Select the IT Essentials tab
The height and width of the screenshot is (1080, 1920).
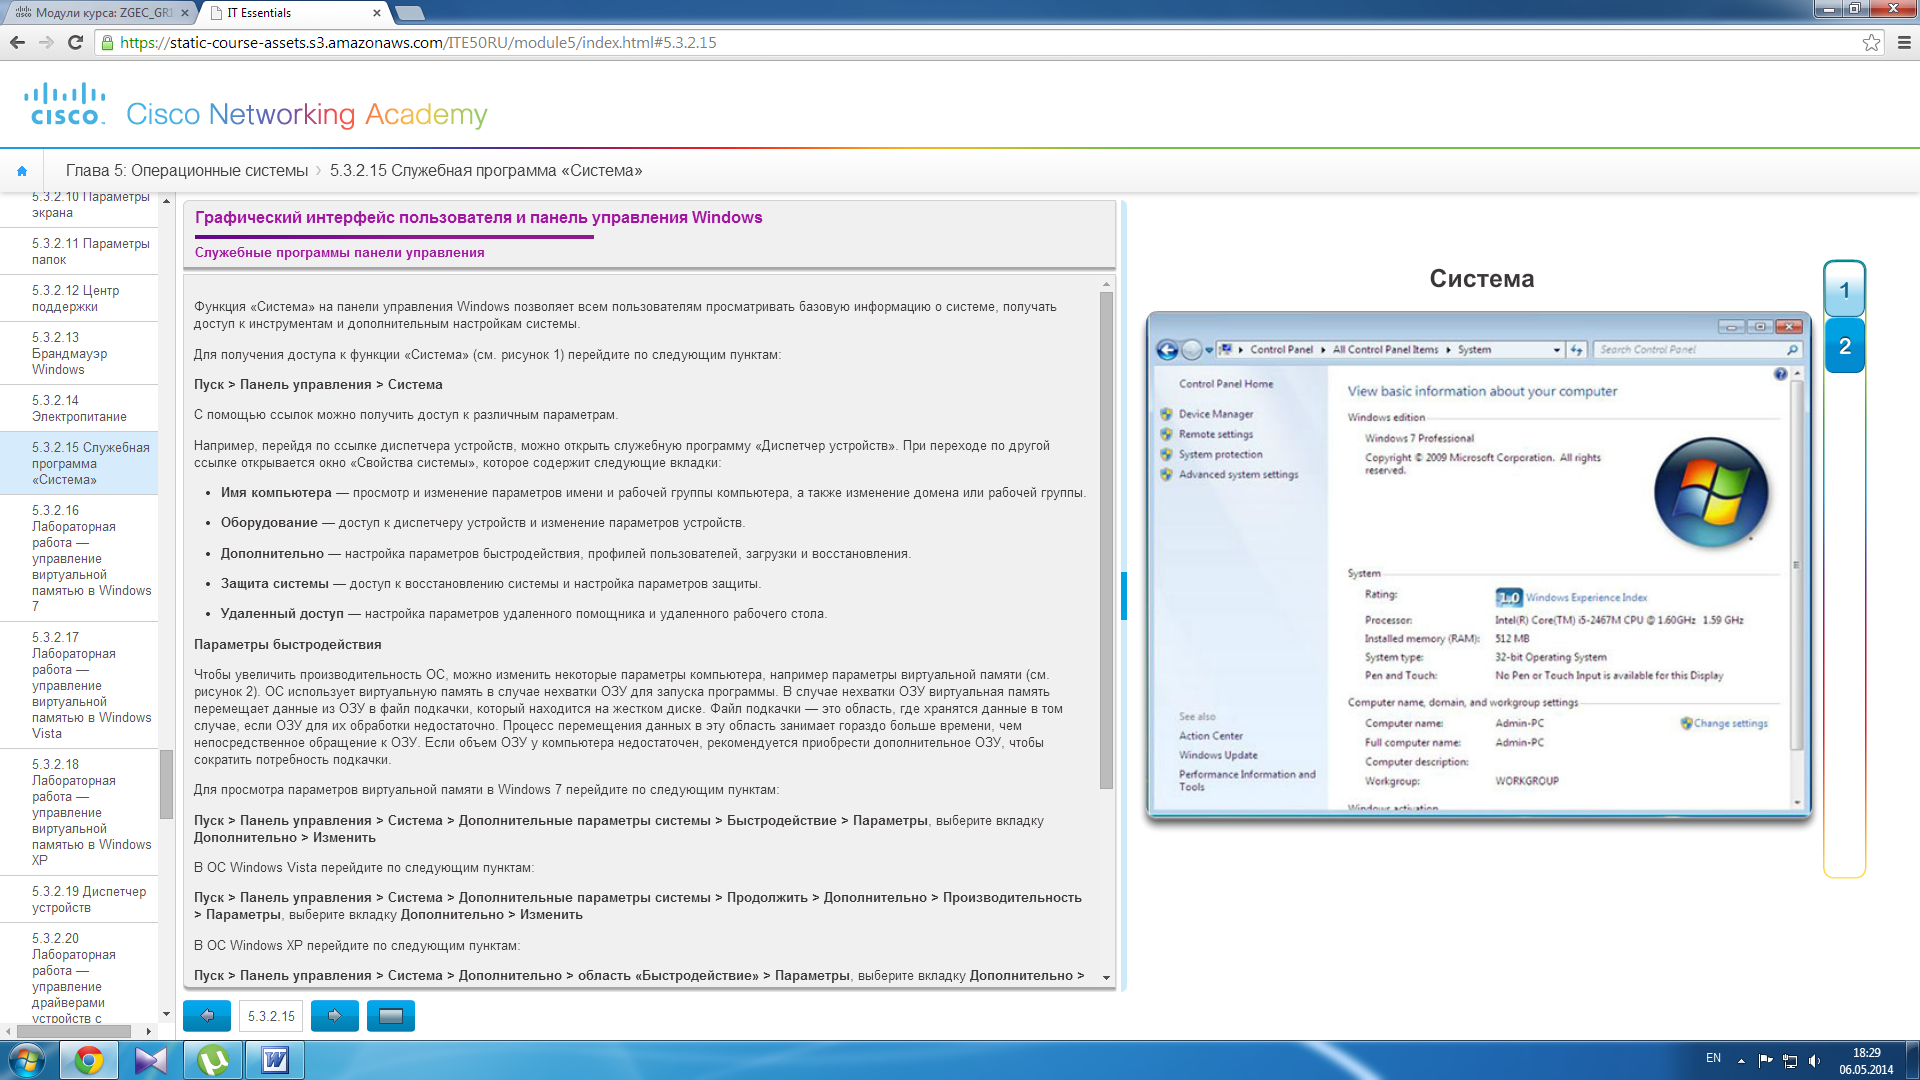[295, 13]
